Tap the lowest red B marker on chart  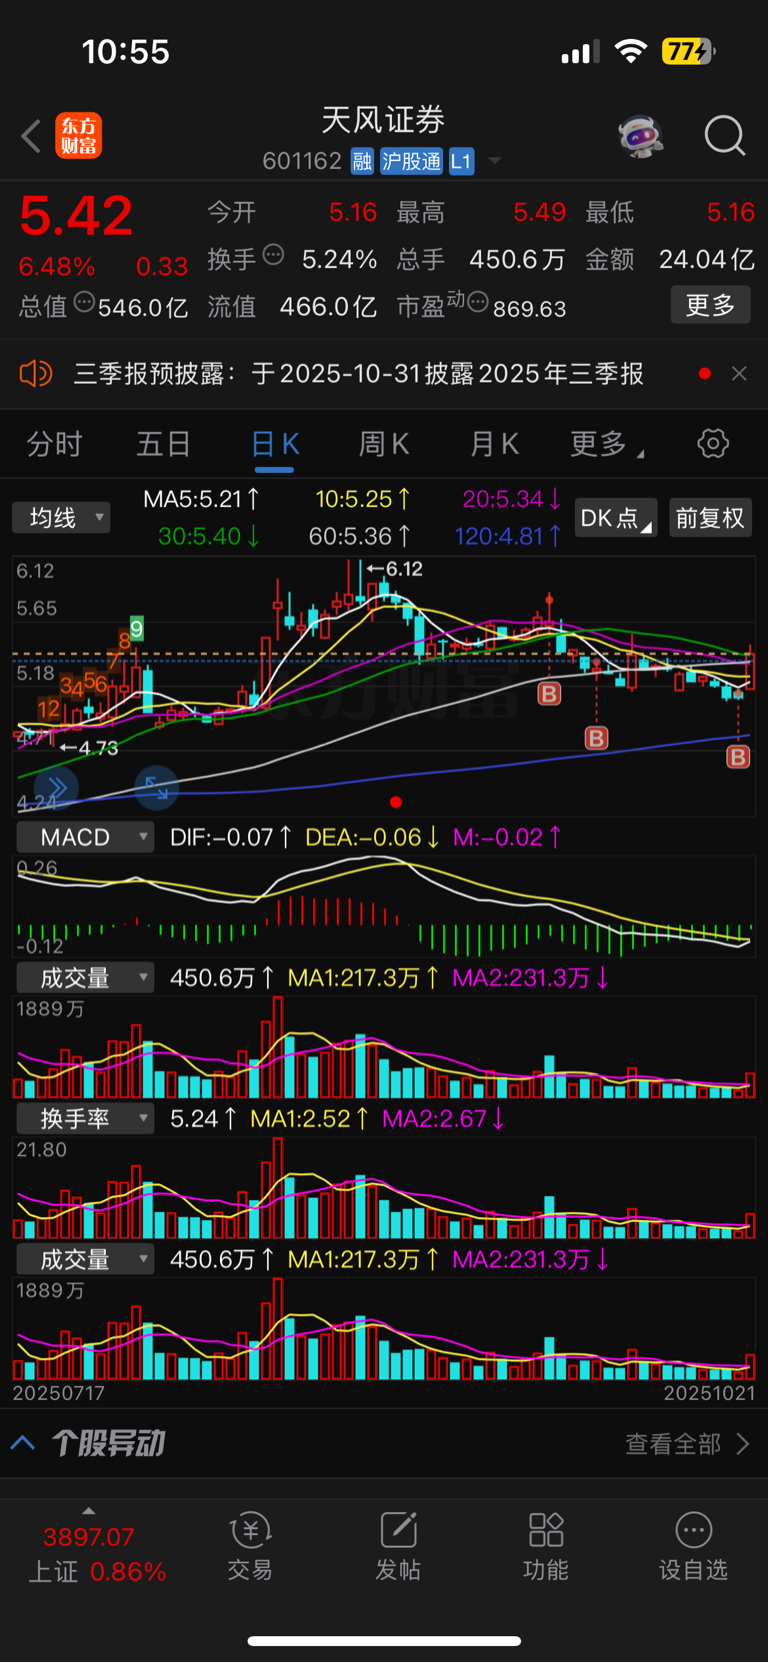[738, 757]
